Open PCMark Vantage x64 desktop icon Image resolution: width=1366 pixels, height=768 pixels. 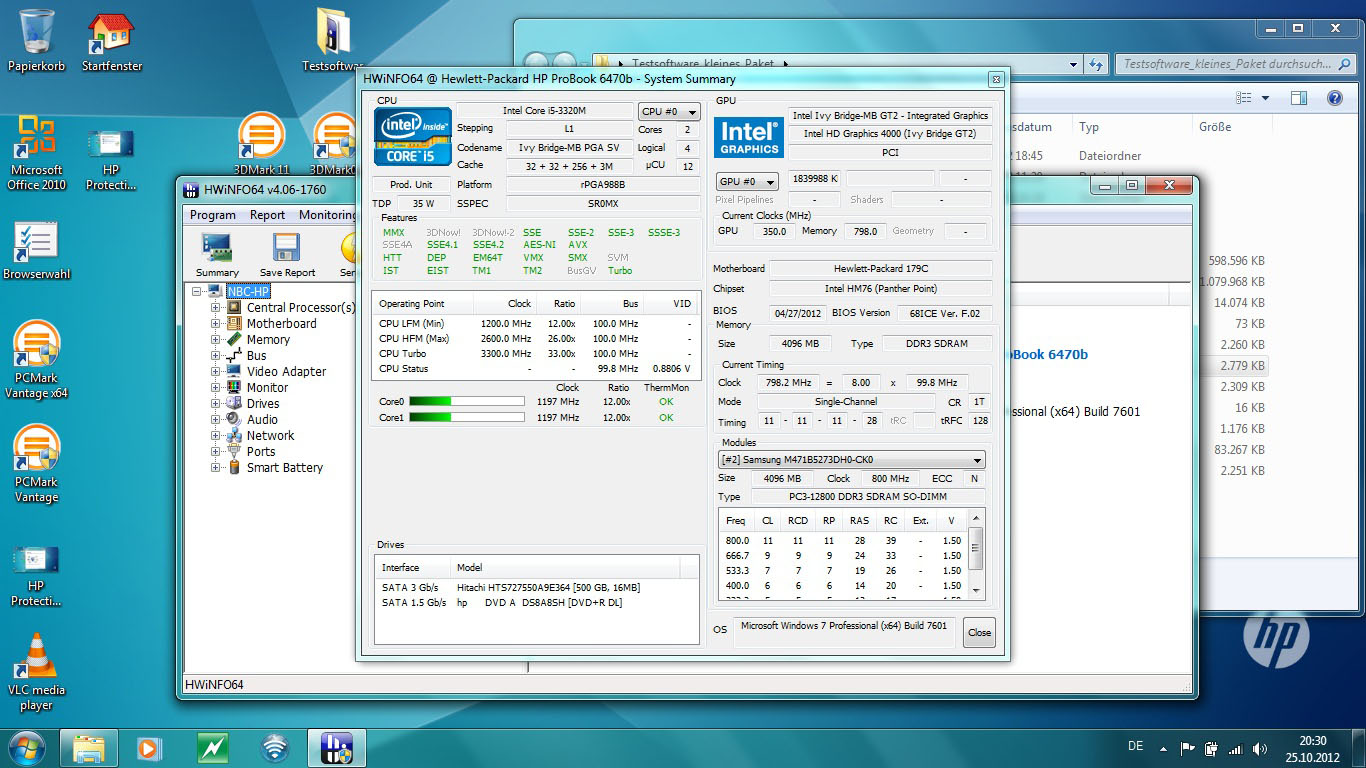coord(36,360)
